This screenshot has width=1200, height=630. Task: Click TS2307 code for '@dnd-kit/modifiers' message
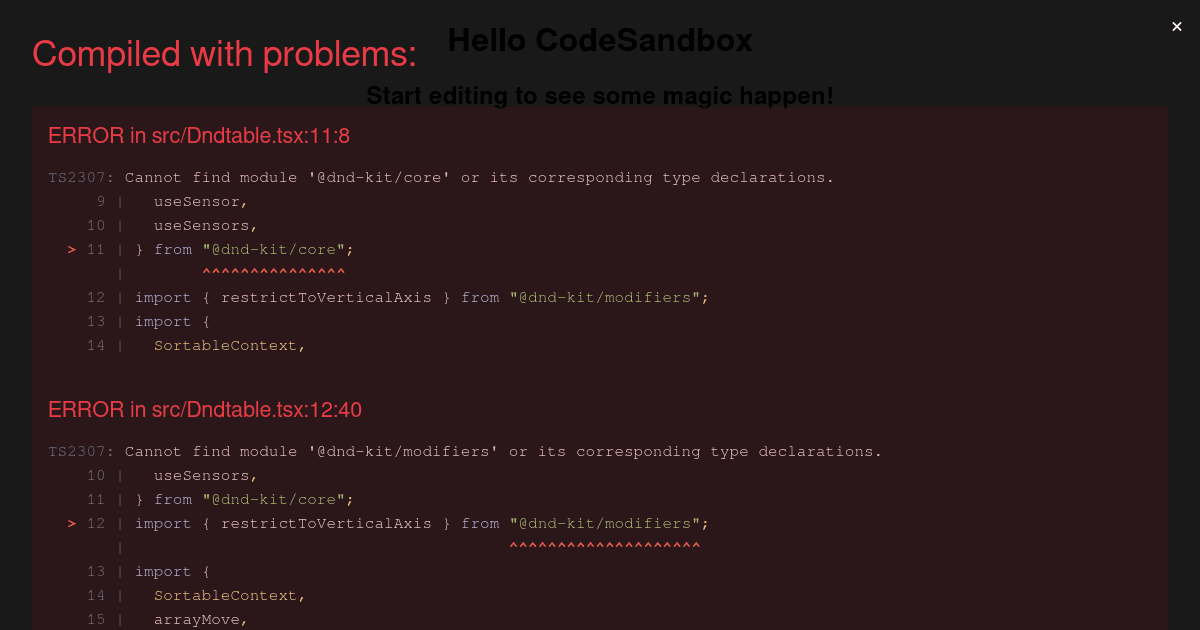[82, 452]
